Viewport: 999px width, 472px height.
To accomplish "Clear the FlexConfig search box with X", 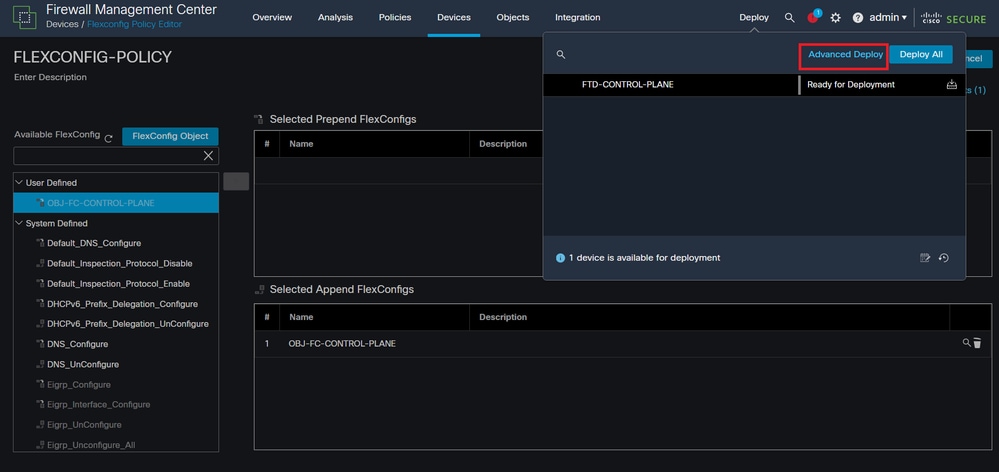I will click(x=208, y=156).
